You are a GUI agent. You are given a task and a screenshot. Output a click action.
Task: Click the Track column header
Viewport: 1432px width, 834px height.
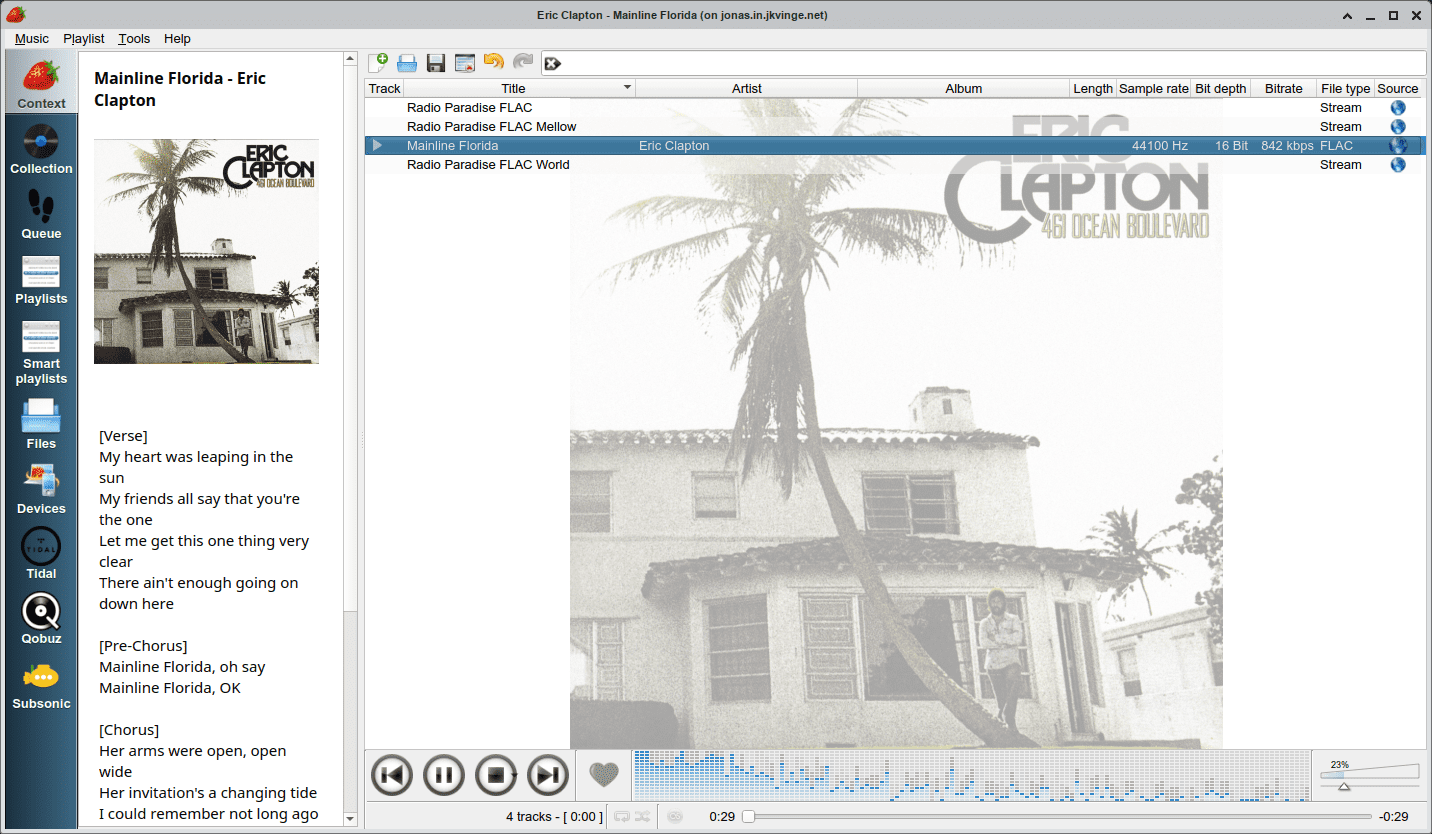click(x=384, y=88)
